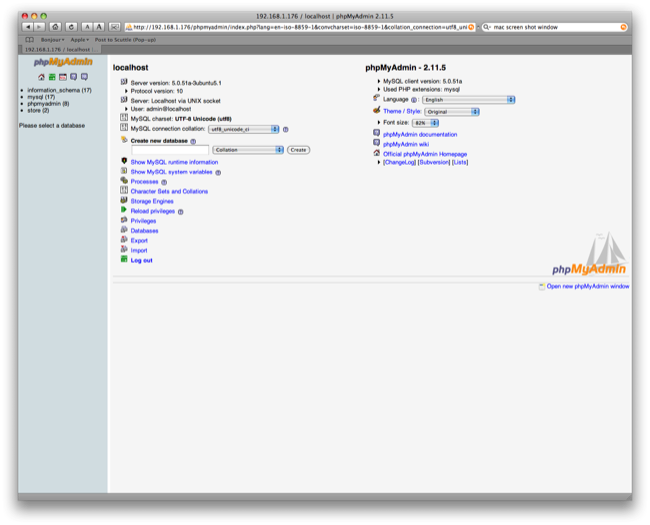Select phpmyadmin (8) database in sidebar

(x=48, y=104)
